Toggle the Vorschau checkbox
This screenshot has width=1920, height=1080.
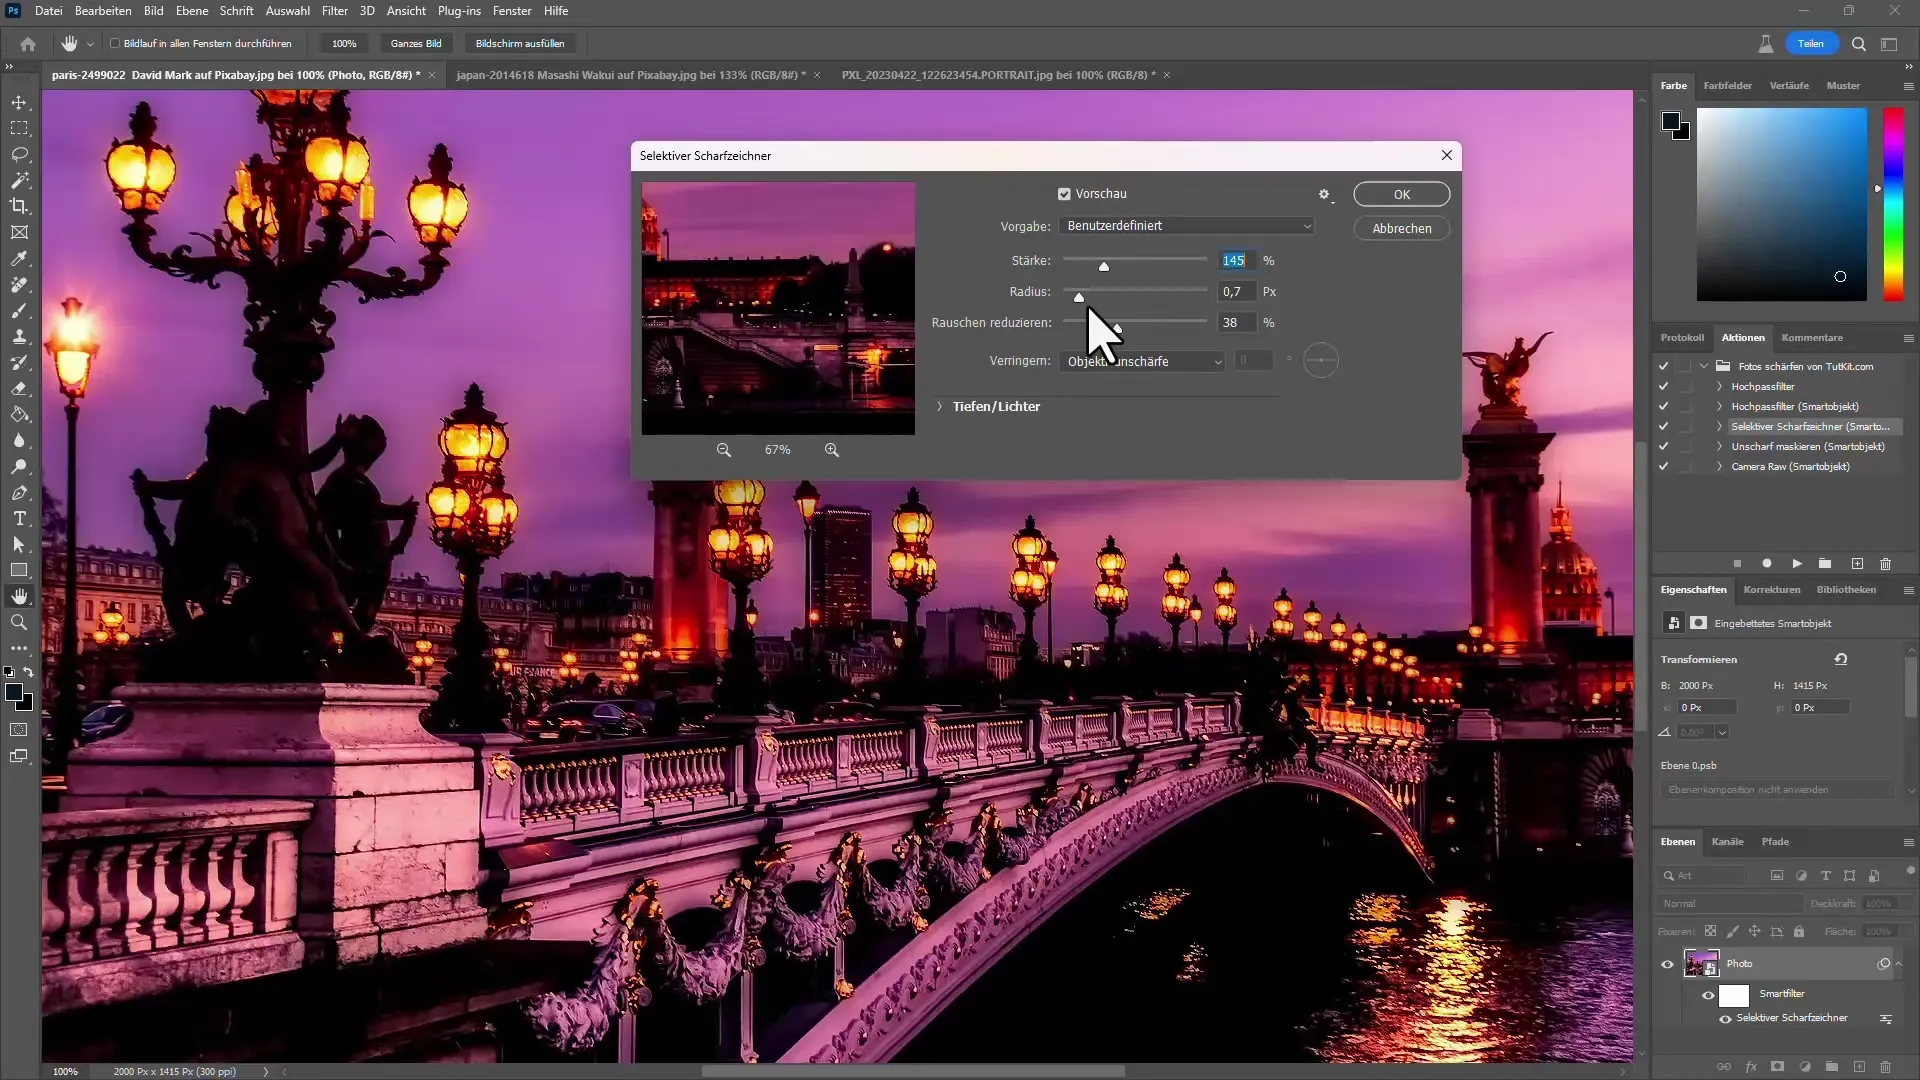[x=1064, y=194]
